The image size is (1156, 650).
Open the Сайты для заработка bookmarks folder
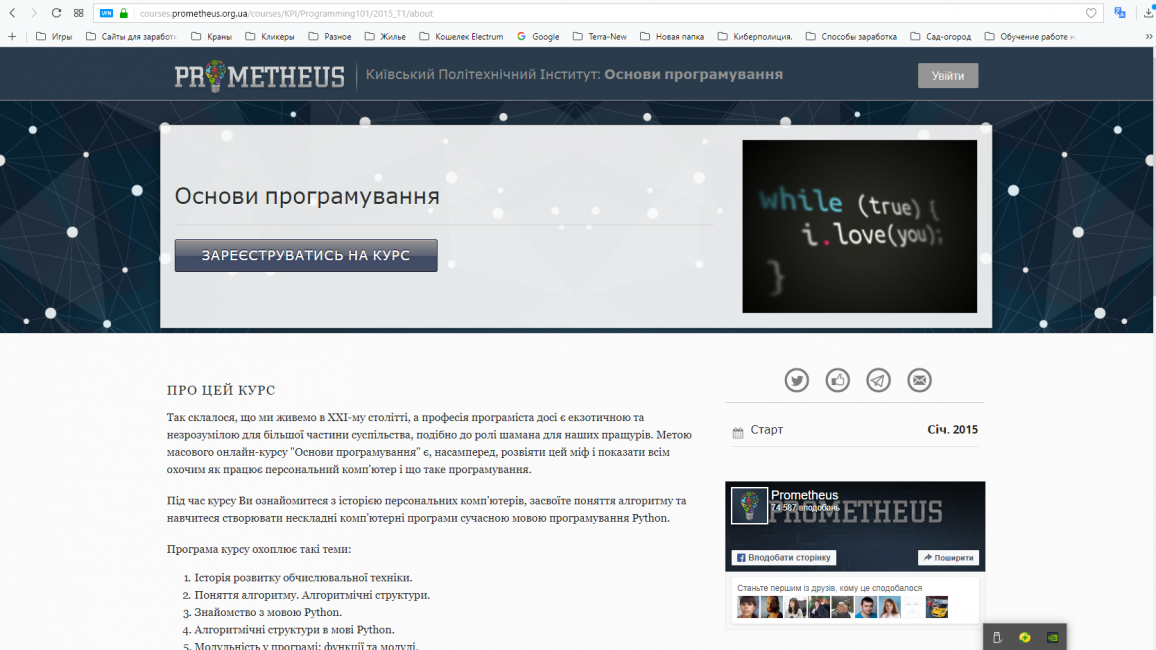(131, 36)
